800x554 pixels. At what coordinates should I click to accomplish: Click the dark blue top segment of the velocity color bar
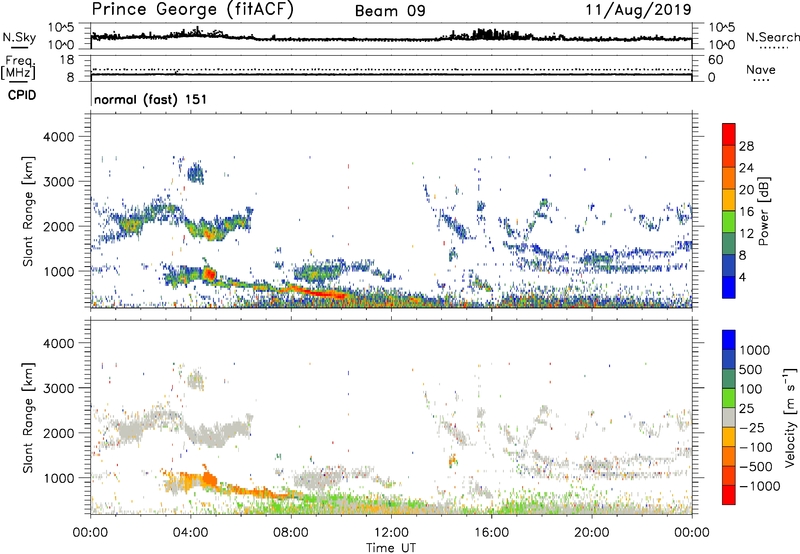coord(729,340)
